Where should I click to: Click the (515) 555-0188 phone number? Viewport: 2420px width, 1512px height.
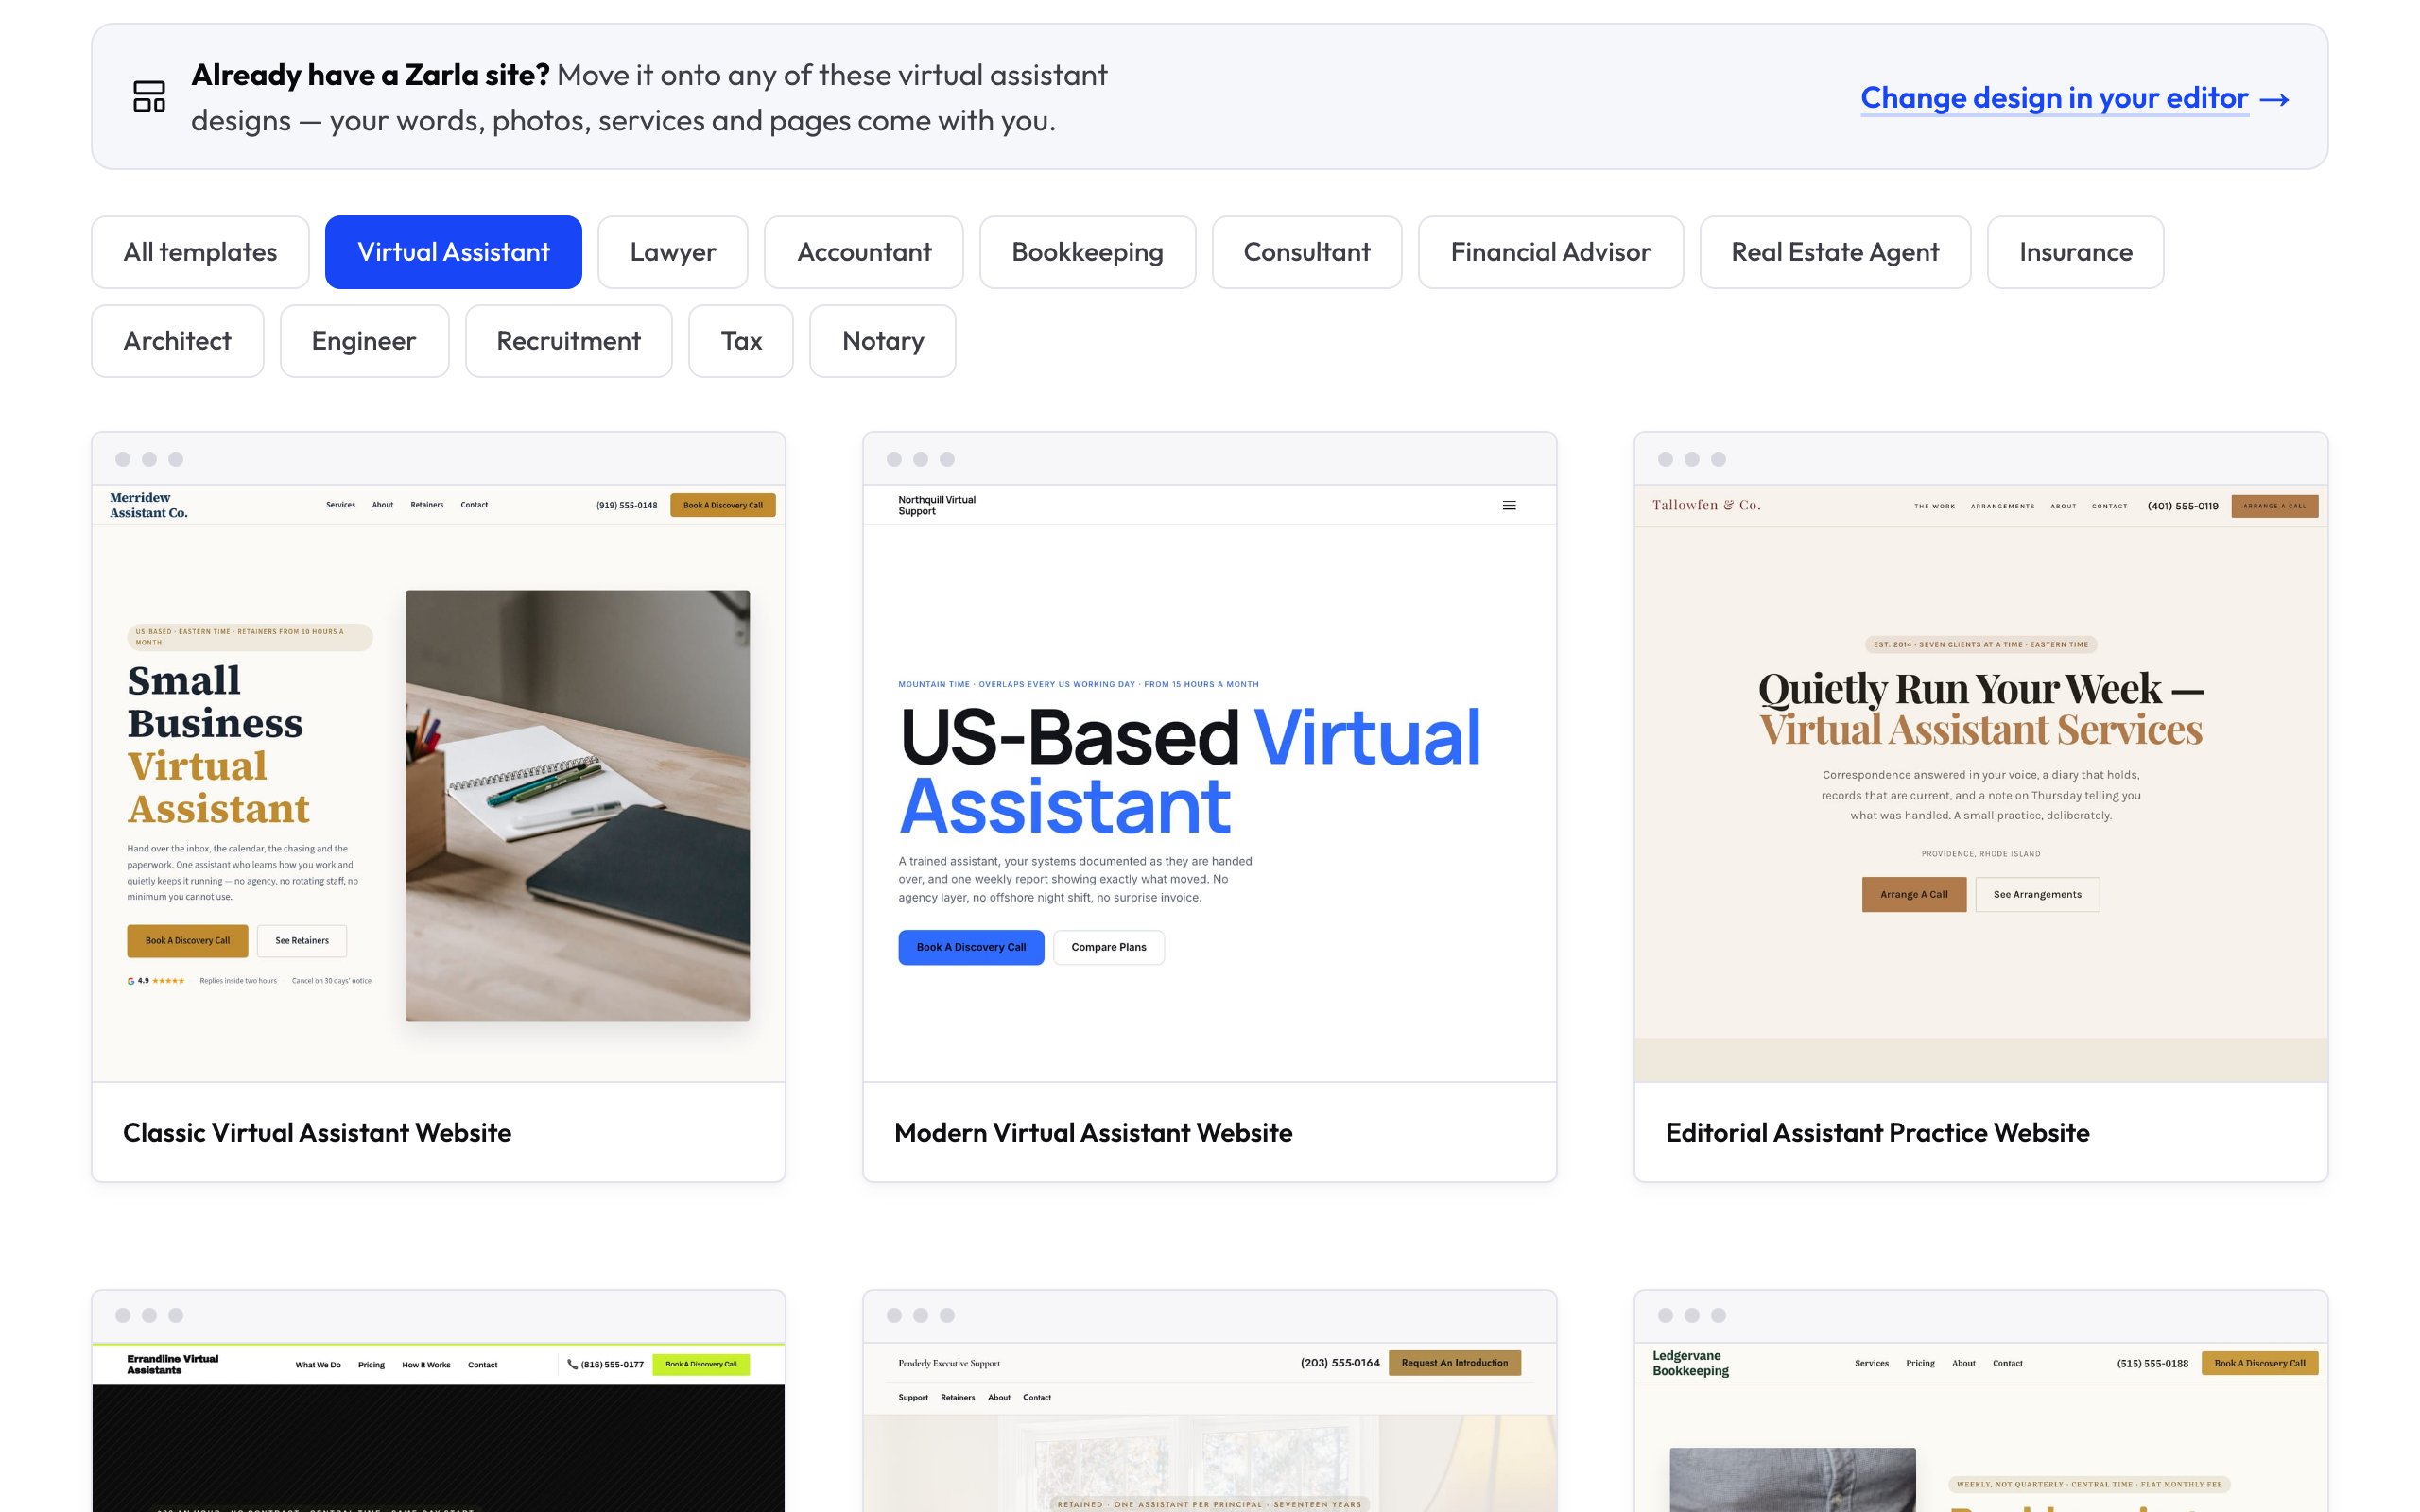(2152, 1363)
